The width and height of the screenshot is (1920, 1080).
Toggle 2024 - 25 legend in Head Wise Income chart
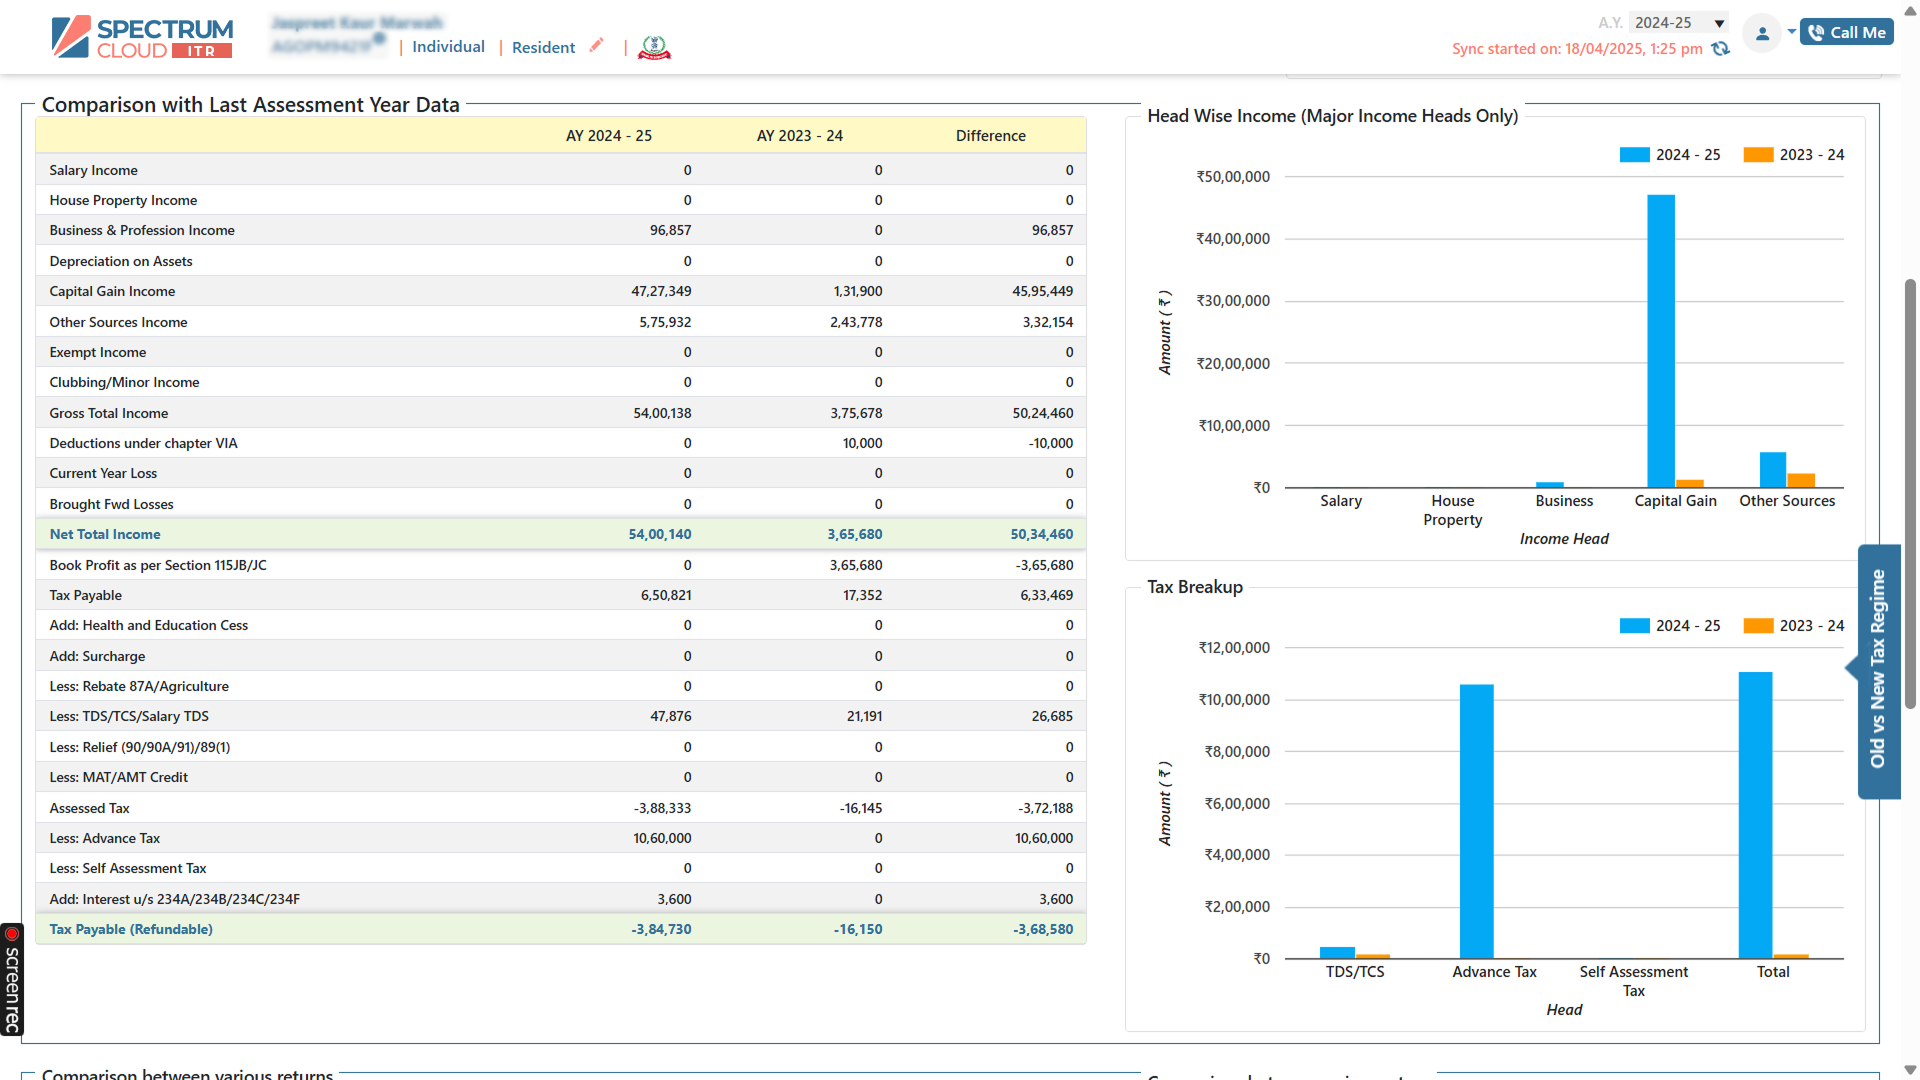click(1670, 155)
